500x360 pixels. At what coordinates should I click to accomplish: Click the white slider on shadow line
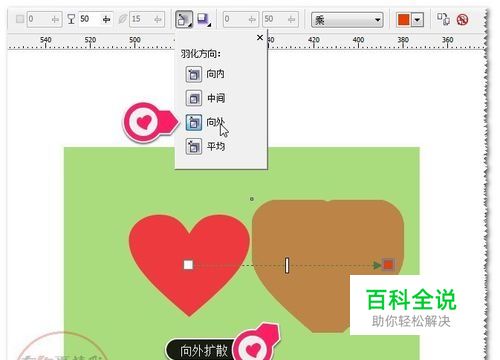pyautogui.click(x=287, y=265)
